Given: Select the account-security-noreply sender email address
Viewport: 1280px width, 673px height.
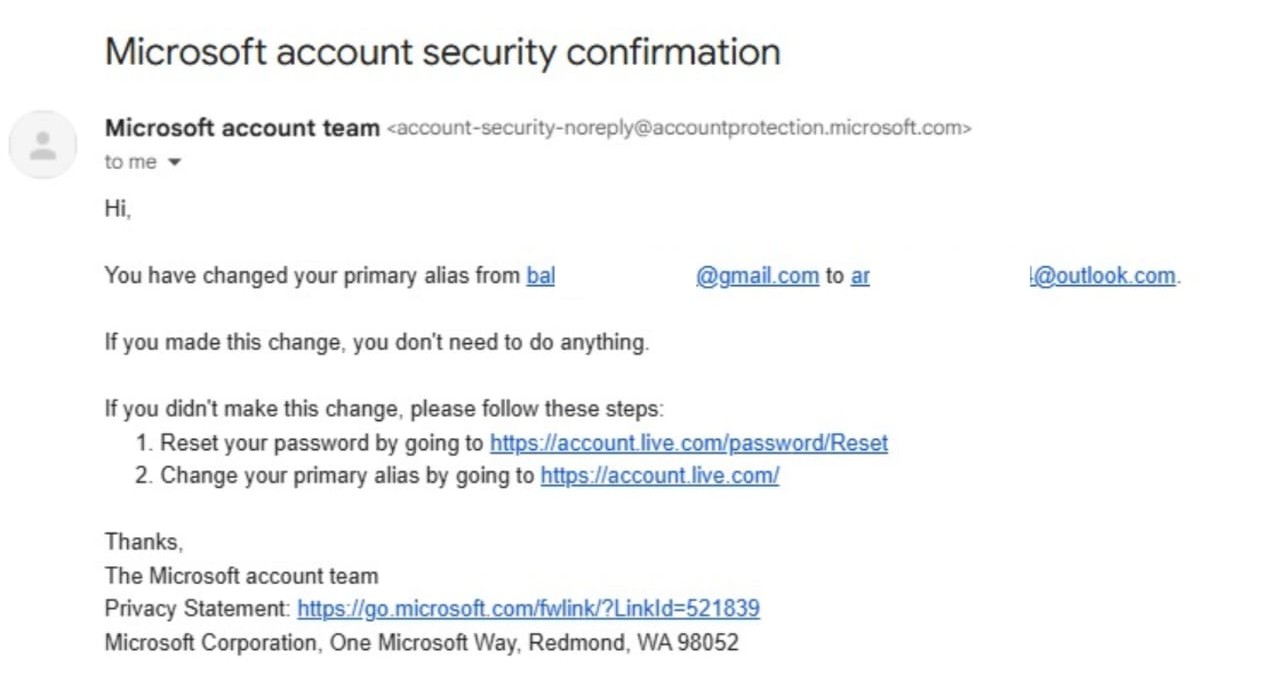Looking at the screenshot, I should pyautogui.click(x=679, y=128).
